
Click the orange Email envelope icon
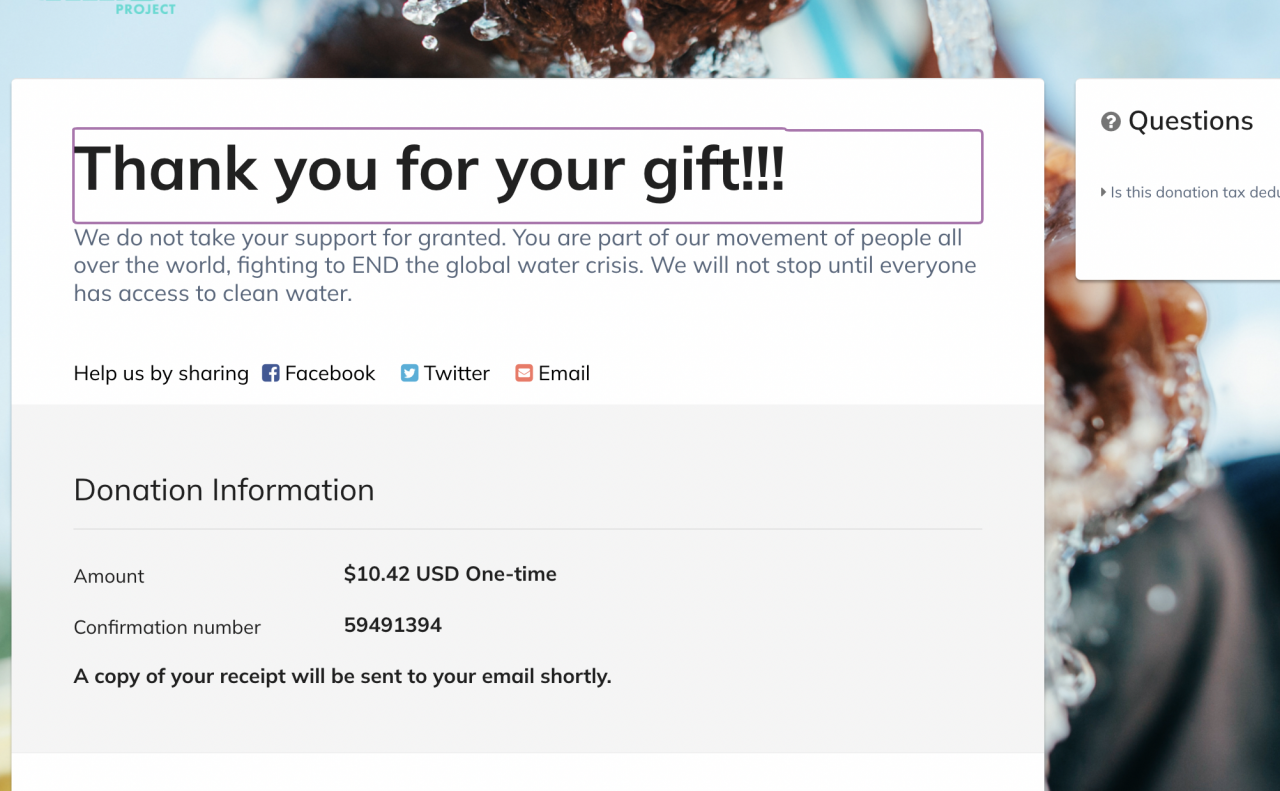[x=524, y=373]
